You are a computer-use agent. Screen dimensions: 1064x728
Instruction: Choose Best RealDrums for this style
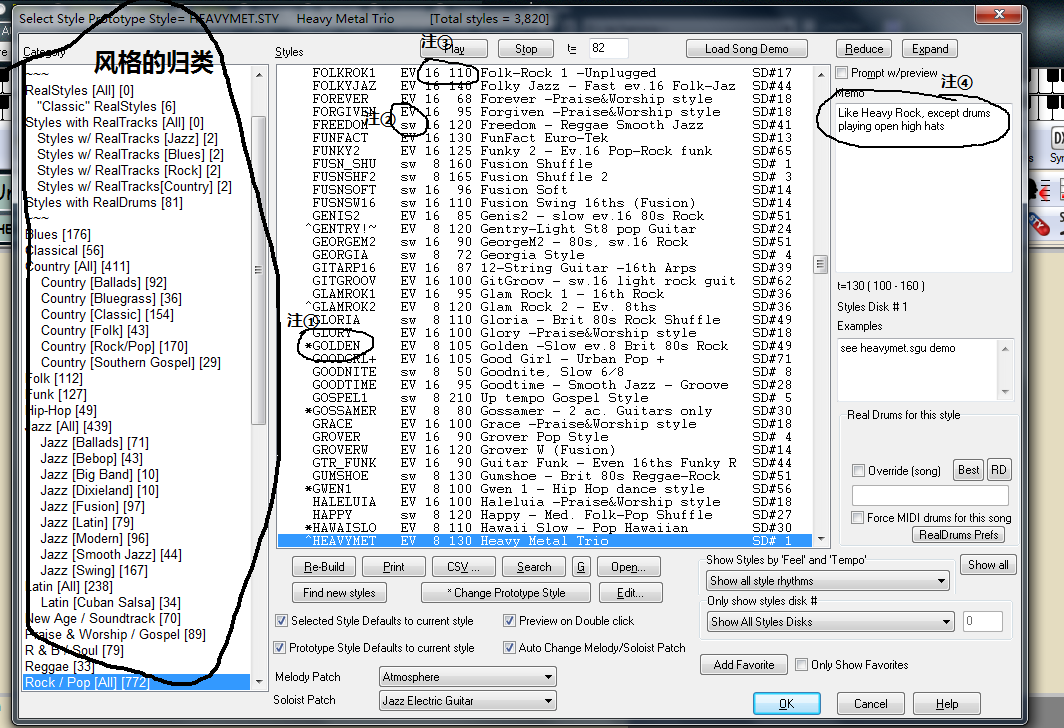[968, 470]
